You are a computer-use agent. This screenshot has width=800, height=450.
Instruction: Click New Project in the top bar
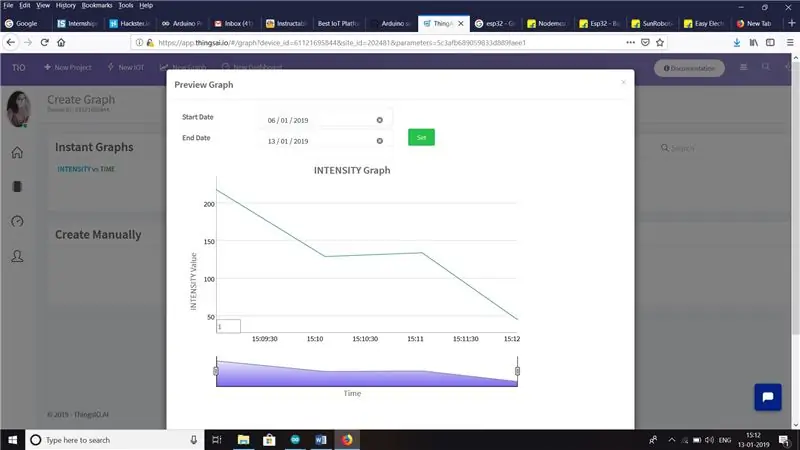pos(68,67)
